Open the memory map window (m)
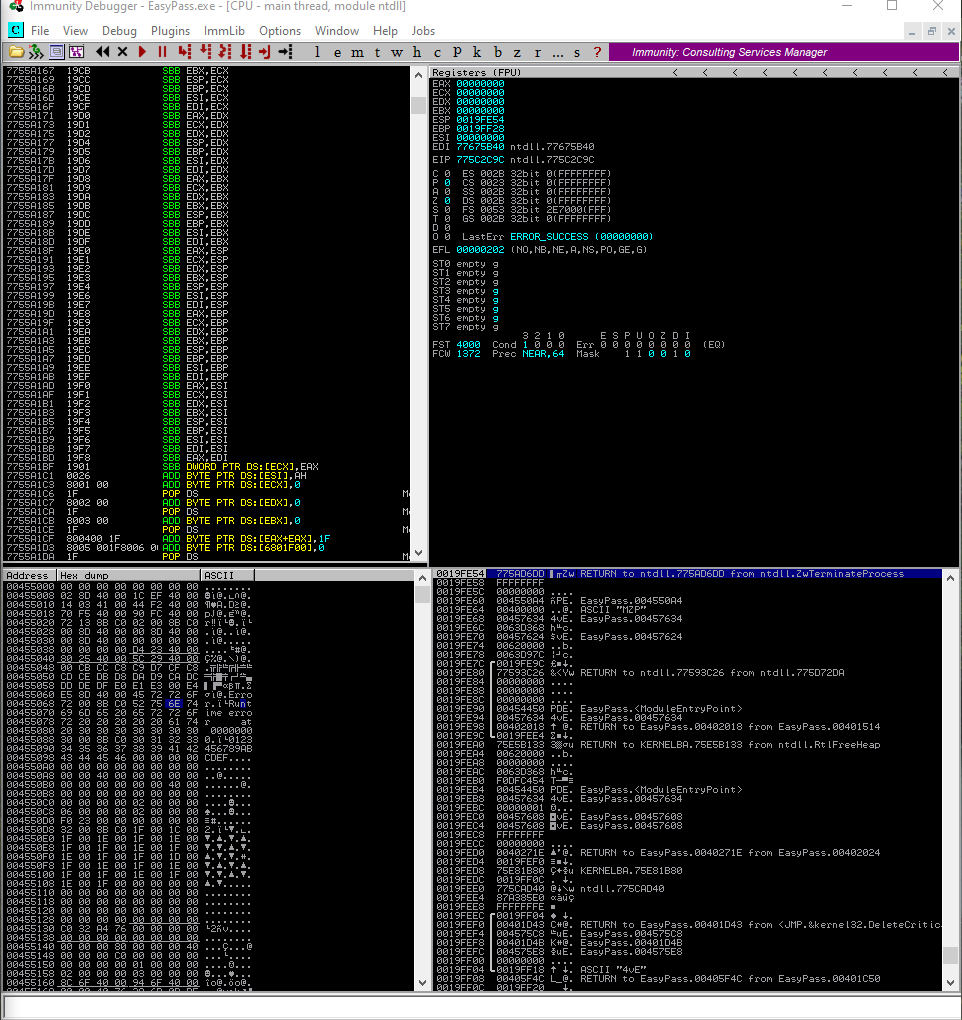The width and height of the screenshot is (962, 1020). point(357,53)
